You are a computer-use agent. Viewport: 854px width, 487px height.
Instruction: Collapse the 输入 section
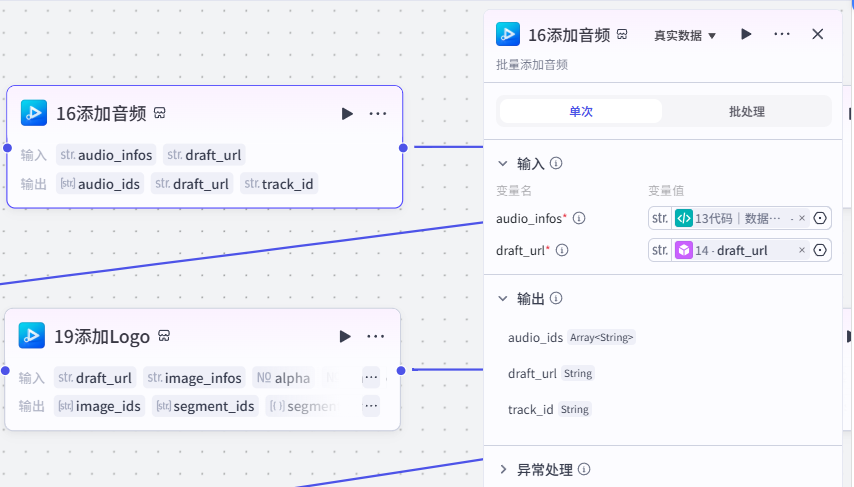click(x=503, y=163)
